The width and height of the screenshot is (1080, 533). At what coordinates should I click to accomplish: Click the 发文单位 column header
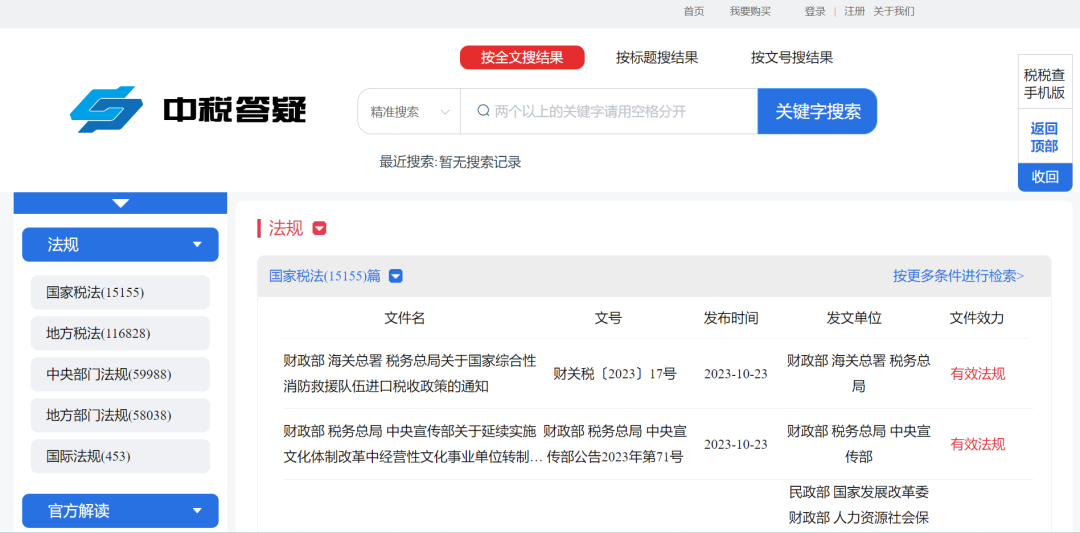pos(854,318)
